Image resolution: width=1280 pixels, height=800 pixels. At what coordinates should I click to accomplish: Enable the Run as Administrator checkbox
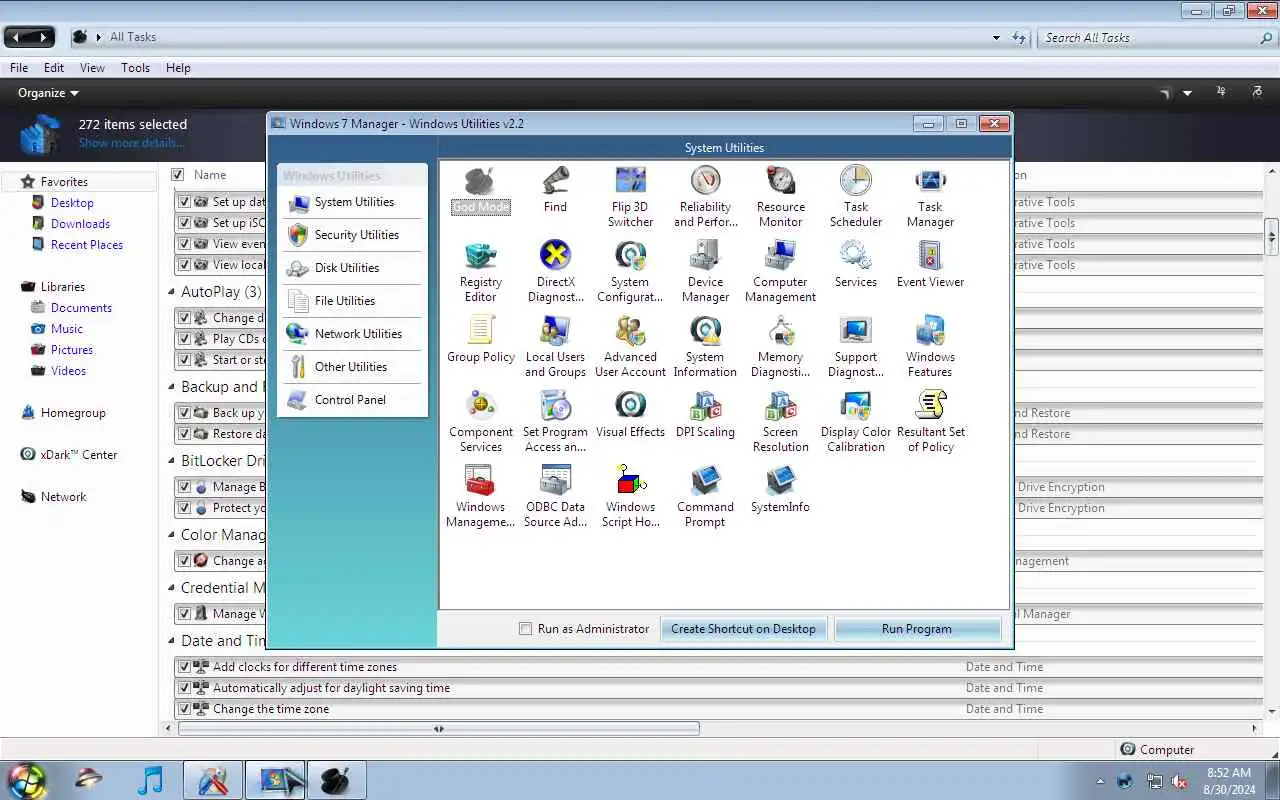pyautogui.click(x=525, y=629)
